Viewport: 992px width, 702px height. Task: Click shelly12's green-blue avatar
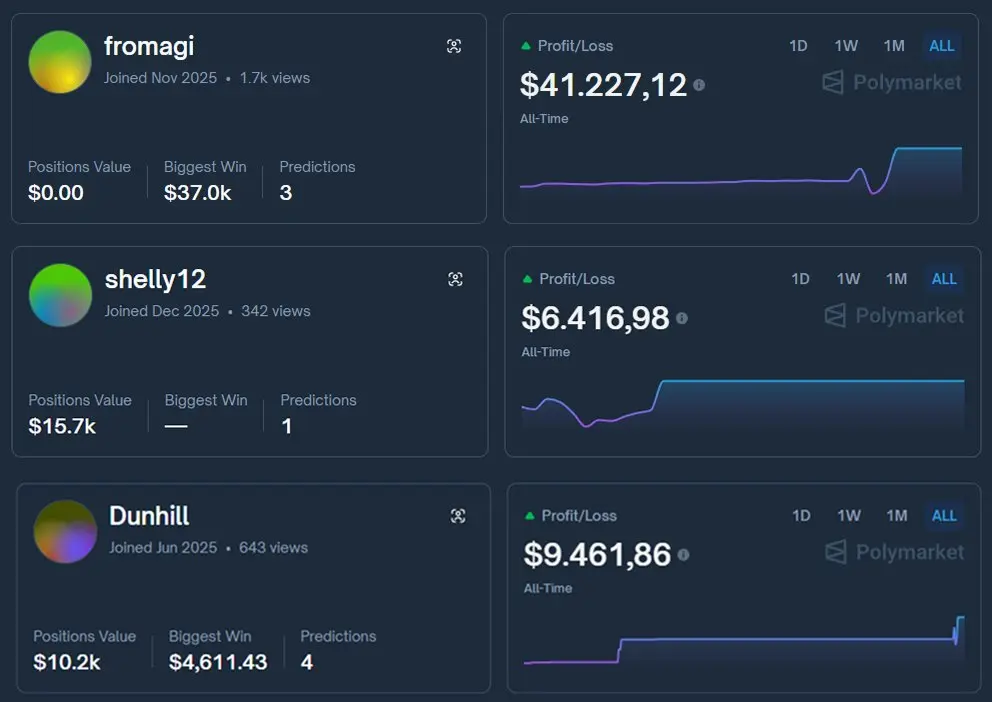pyautogui.click(x=61, y=295)
